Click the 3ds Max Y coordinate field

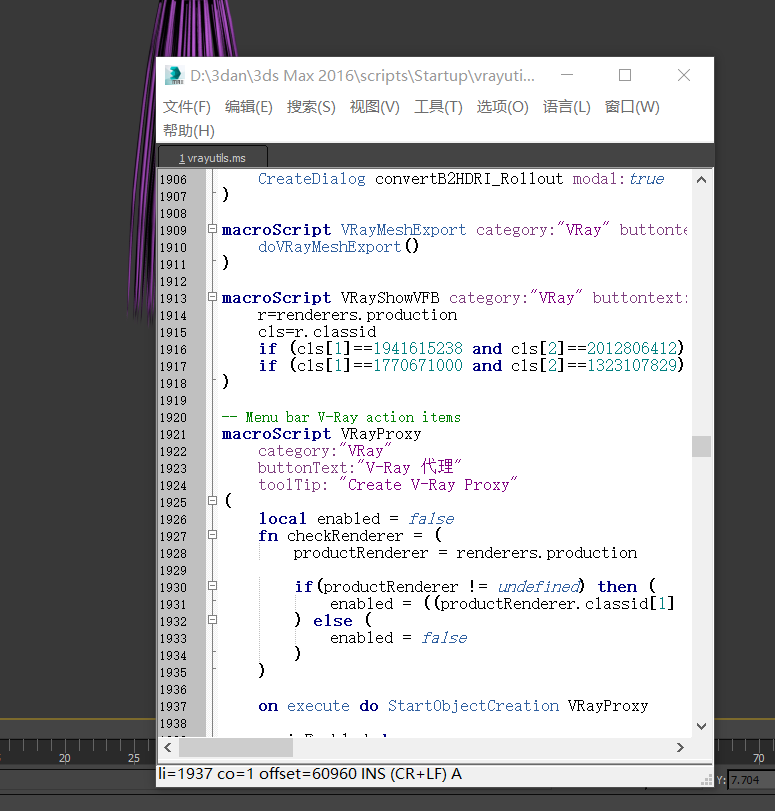pos(752,780)
